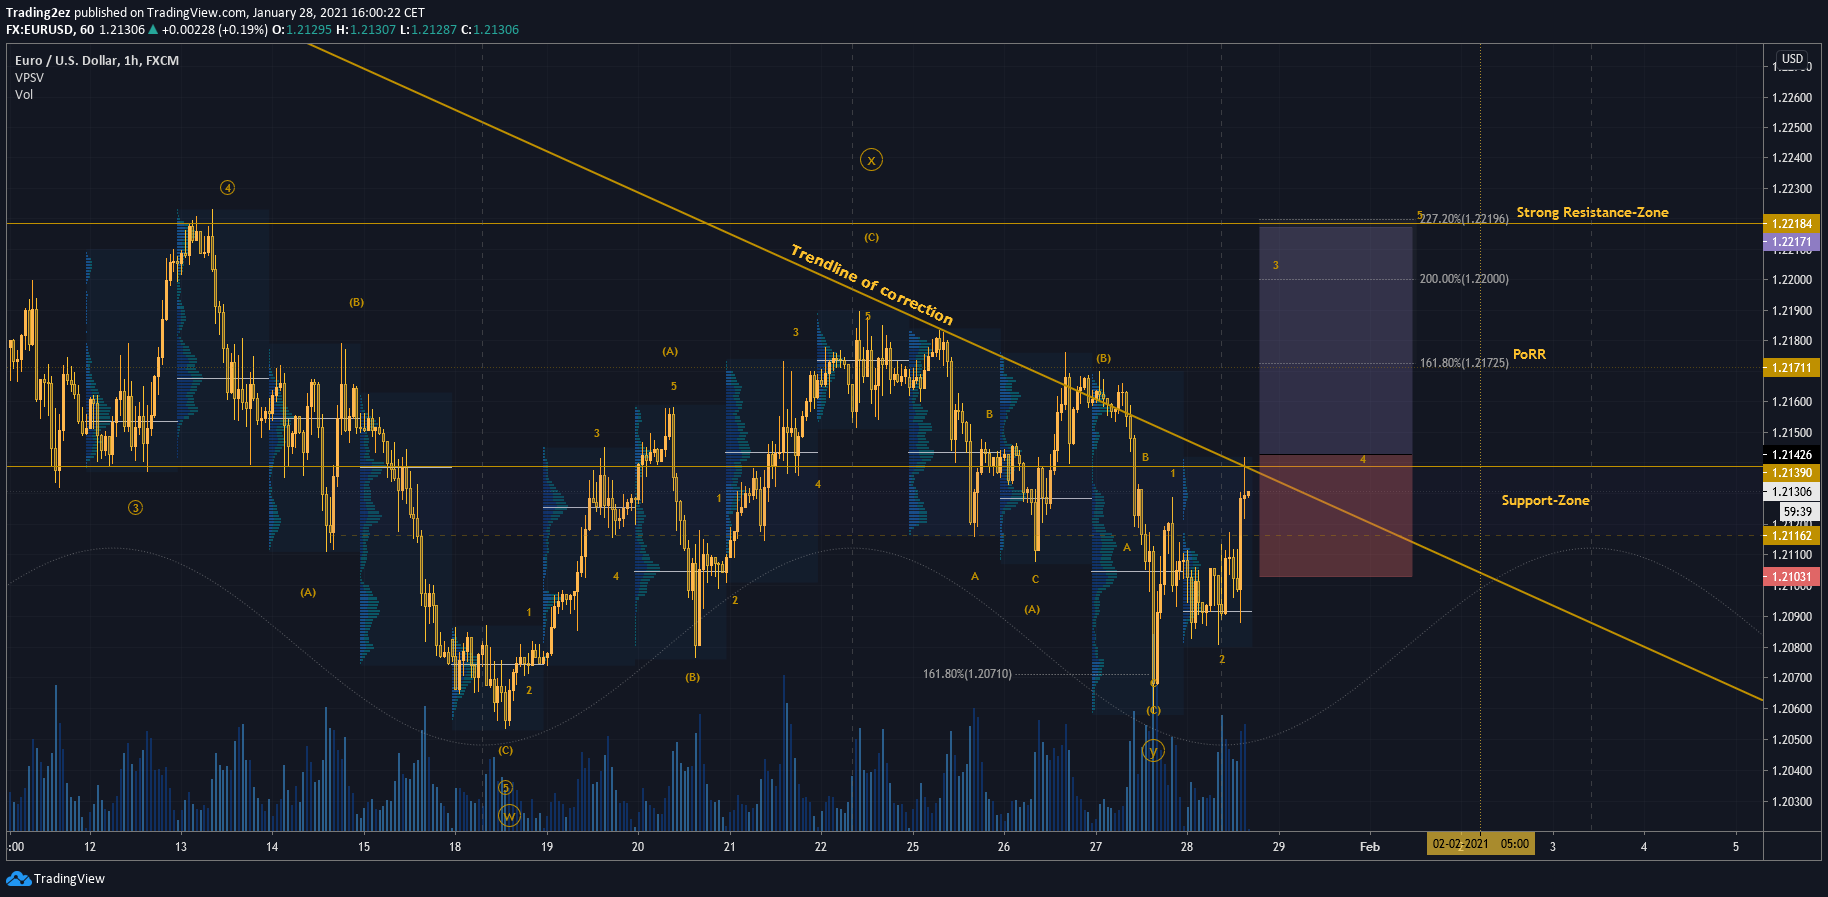1828x897 pixels.
Task: Click the Vol indicator label
Action: (24, 94)
